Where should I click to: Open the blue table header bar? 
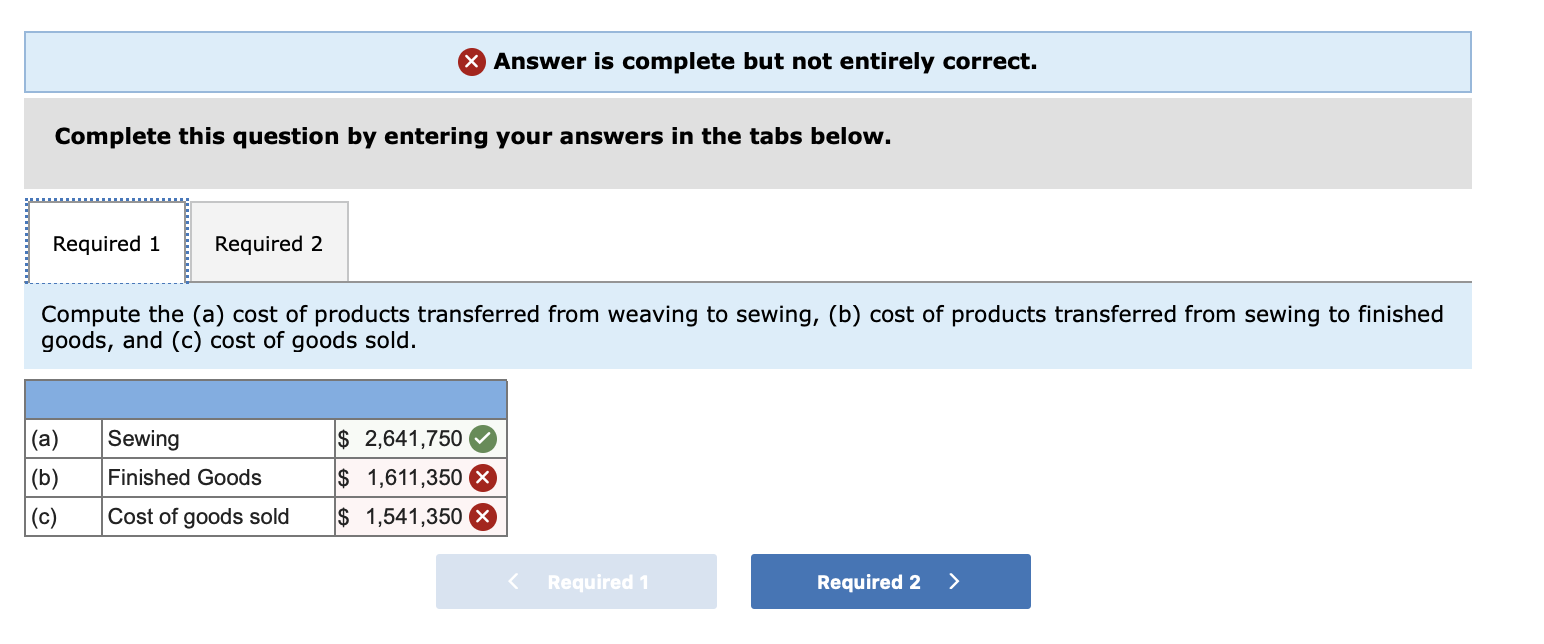(265, 399)
